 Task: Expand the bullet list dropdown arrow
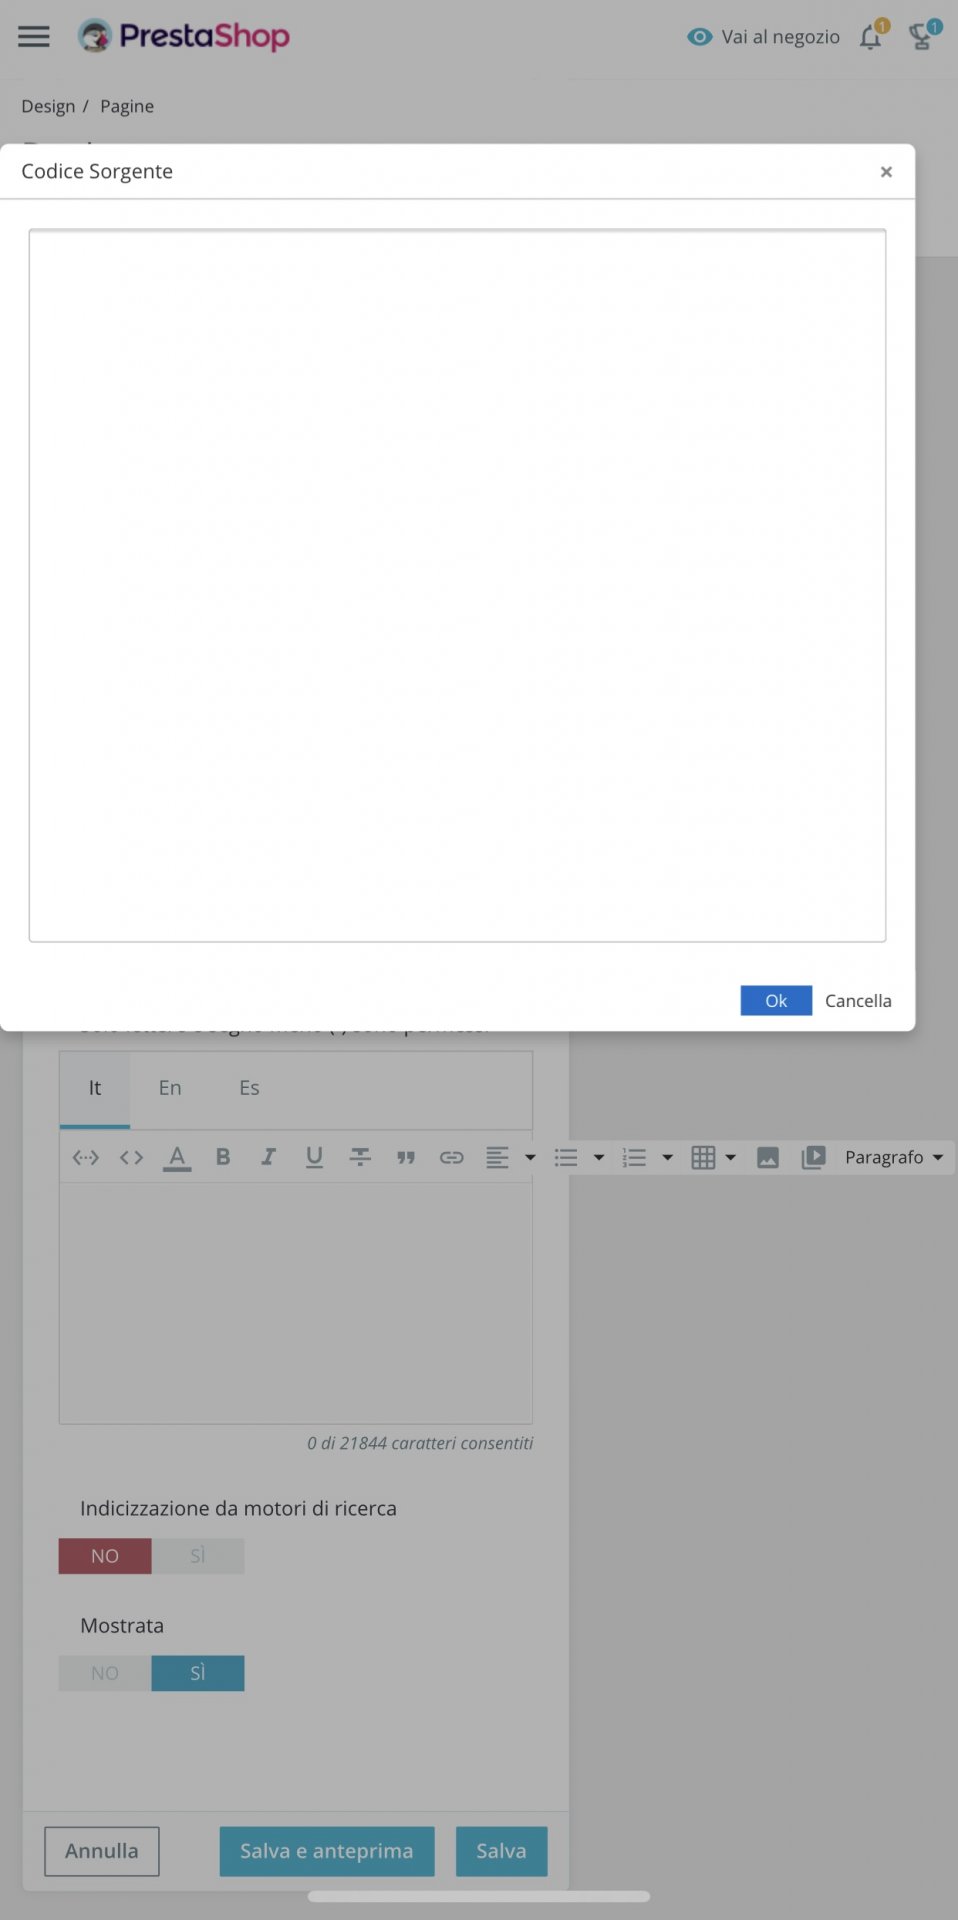(x=599, y=1158)
